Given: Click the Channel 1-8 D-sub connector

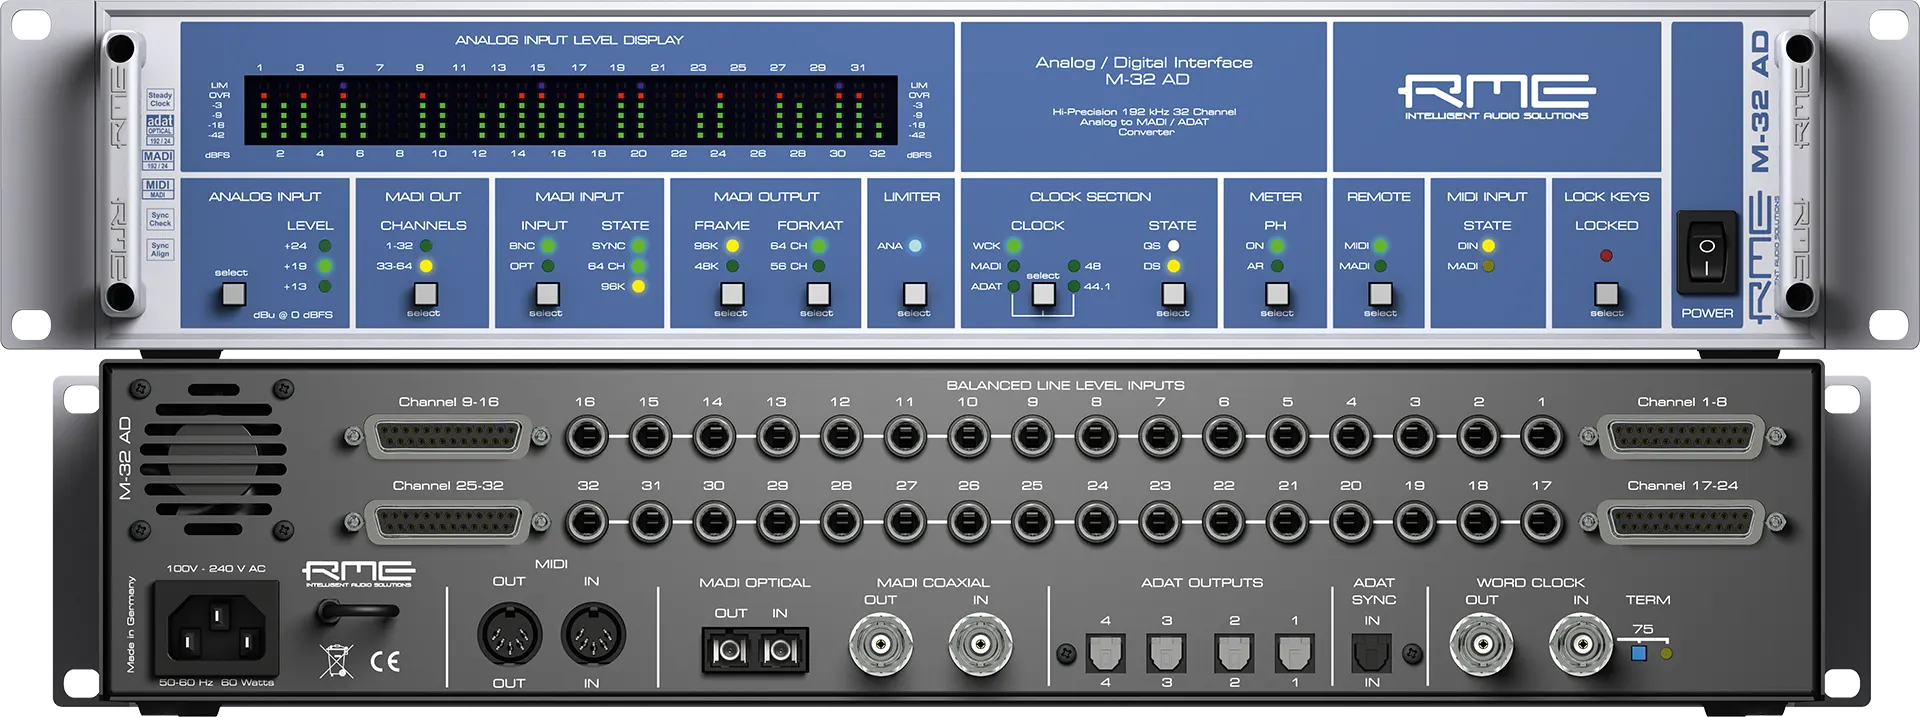Looking at the screenshot, I should (1681, 437).
